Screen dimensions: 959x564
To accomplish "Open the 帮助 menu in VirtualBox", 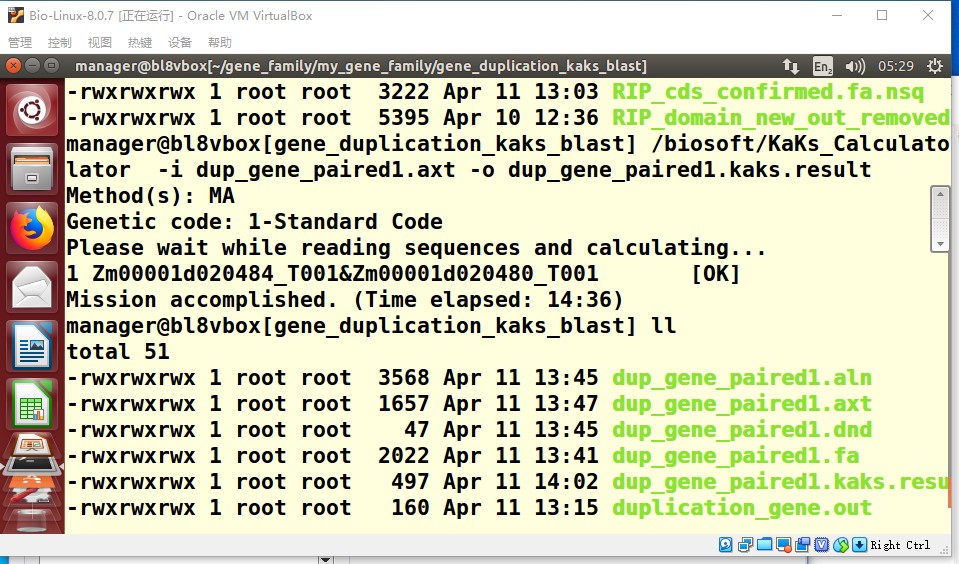I will click(x=220, y=43).
